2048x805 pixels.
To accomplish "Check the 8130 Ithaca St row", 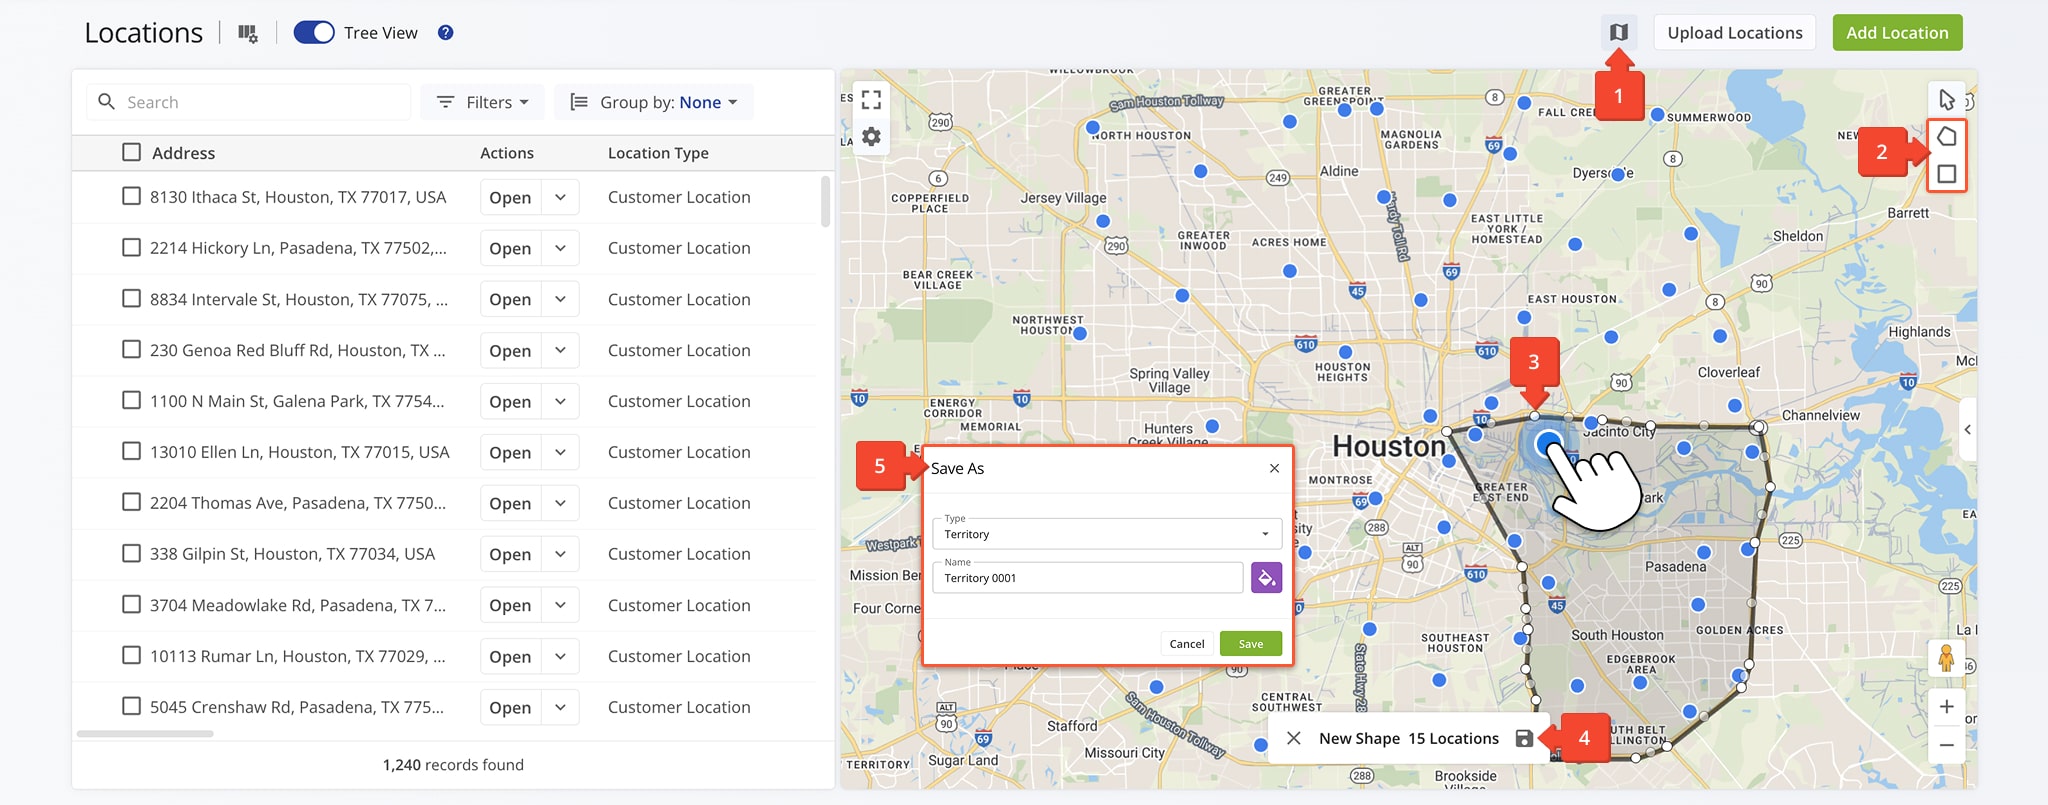I will point(131,196).
